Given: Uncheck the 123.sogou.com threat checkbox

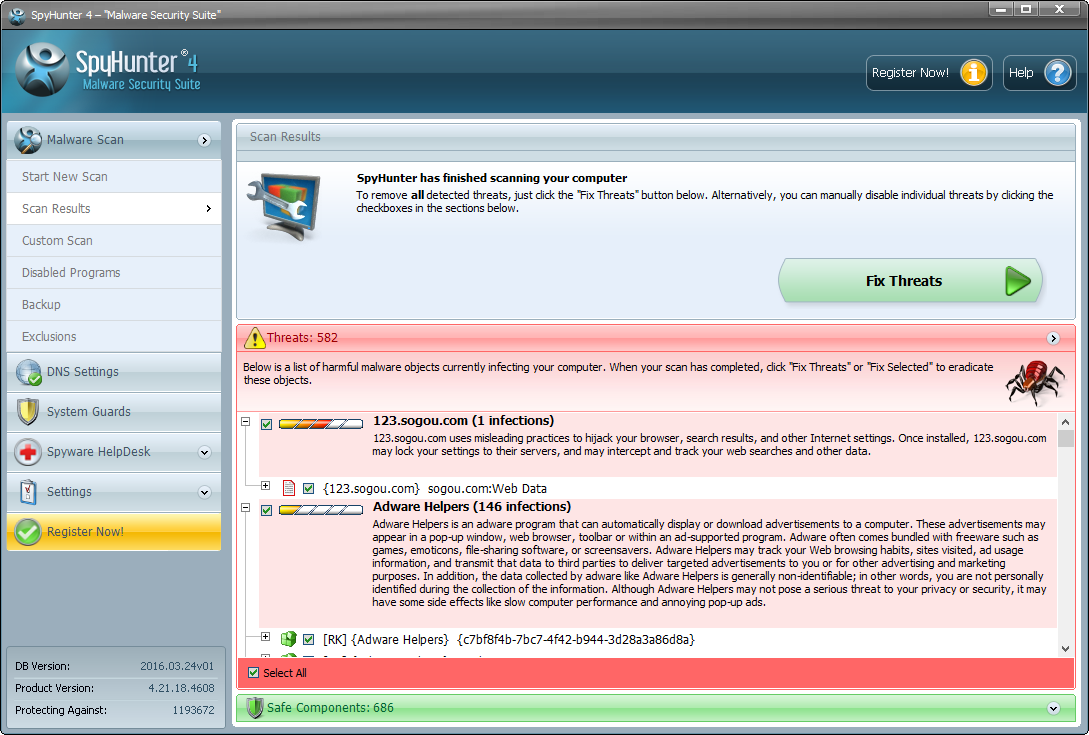Looking at the screenshot, I should click(266, 424).
